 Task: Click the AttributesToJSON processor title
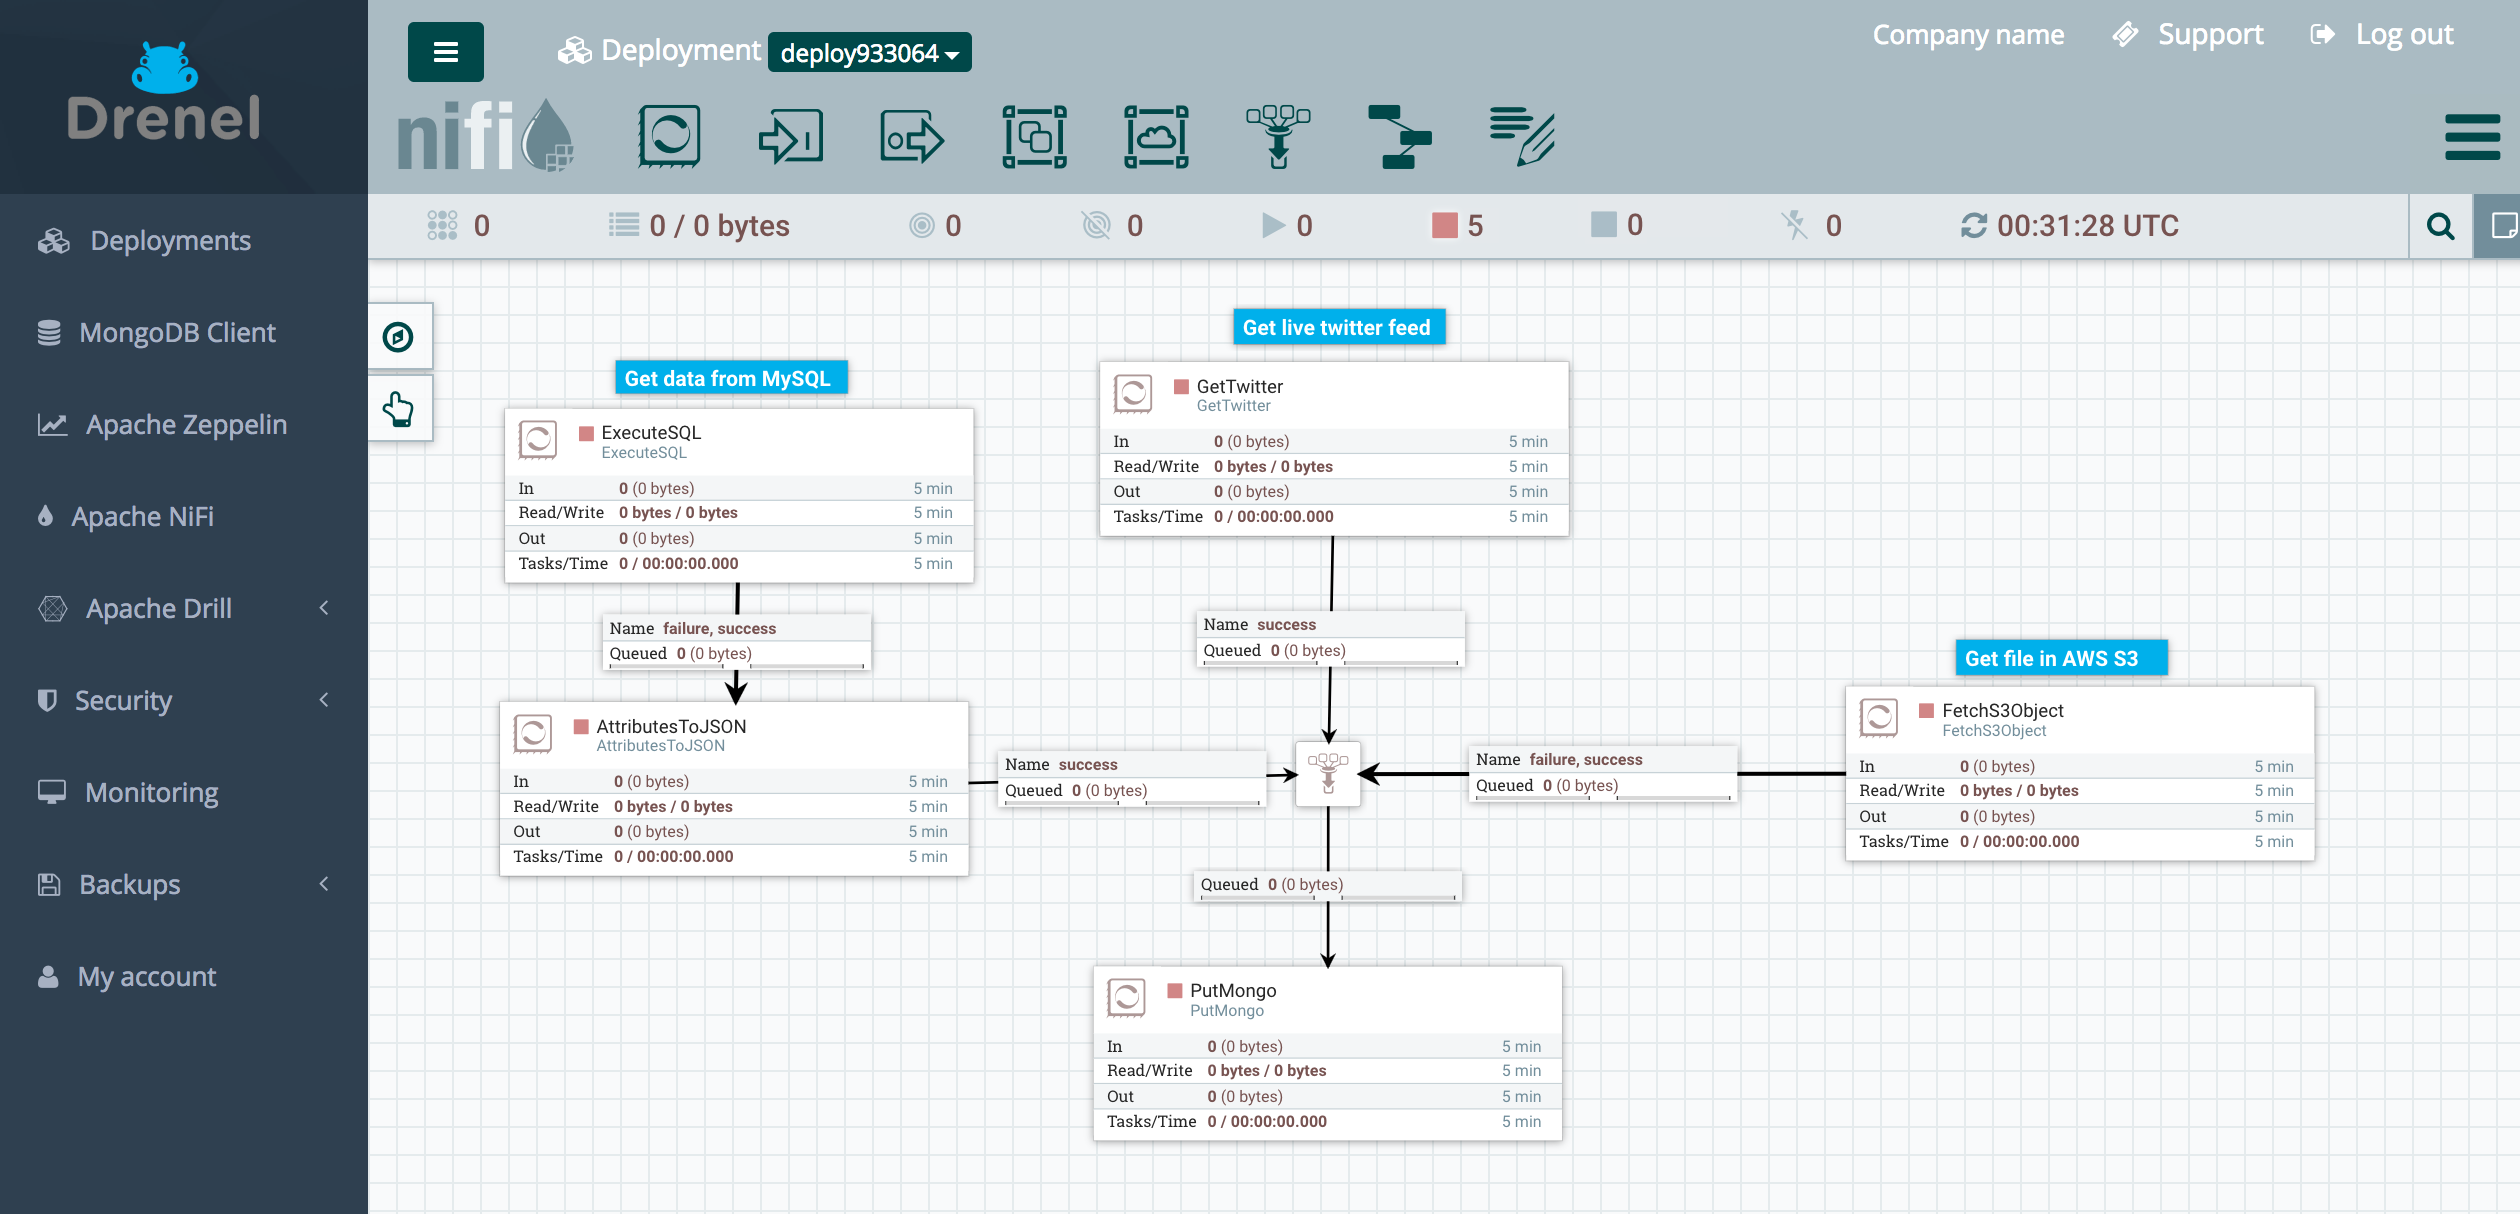point(671,726)
